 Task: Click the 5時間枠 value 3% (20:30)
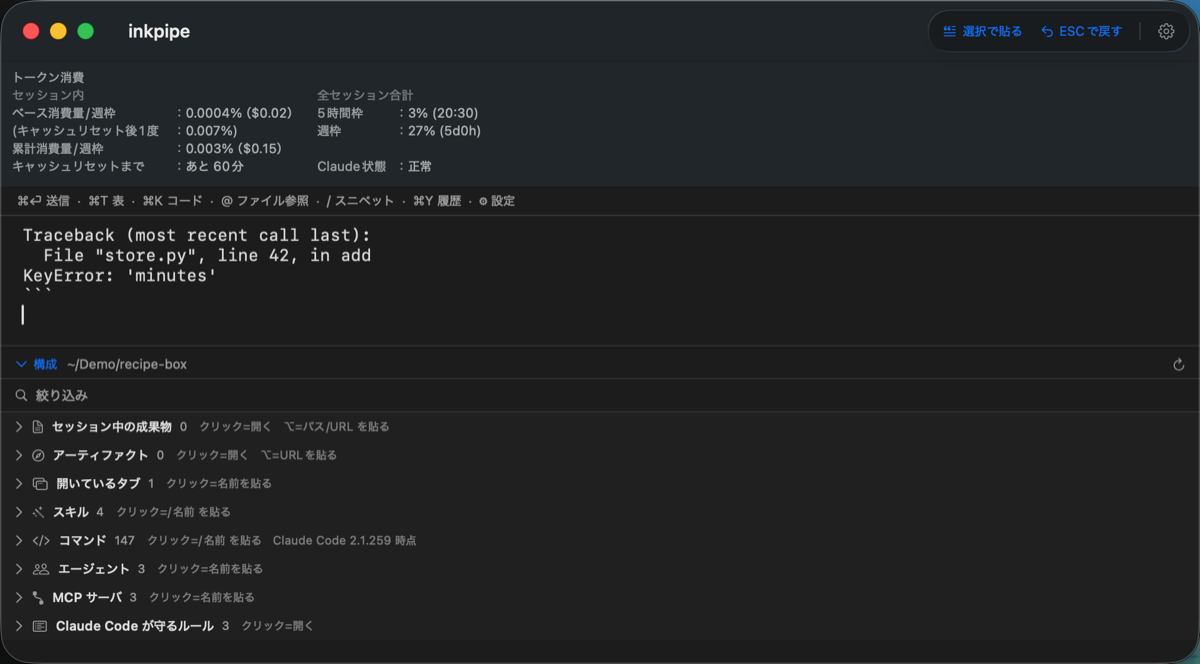click(x=442, y=113)
